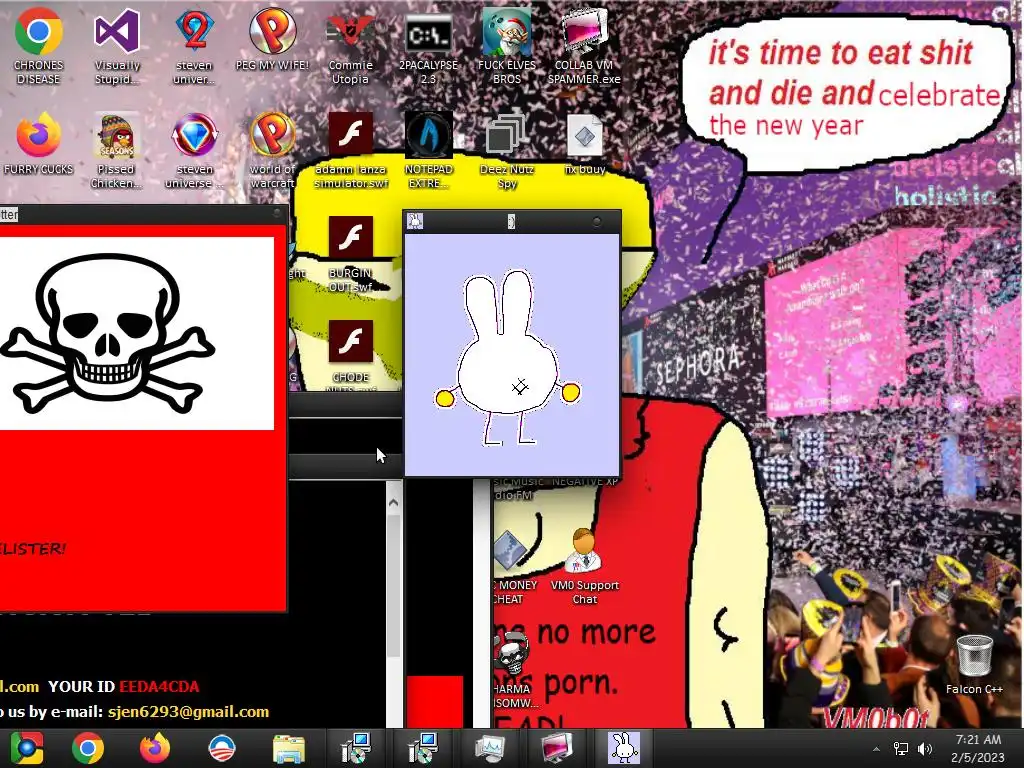Click the EEDA4CDA ID text
Viewport: 1024px width, 768px height.
click(159, 686)
